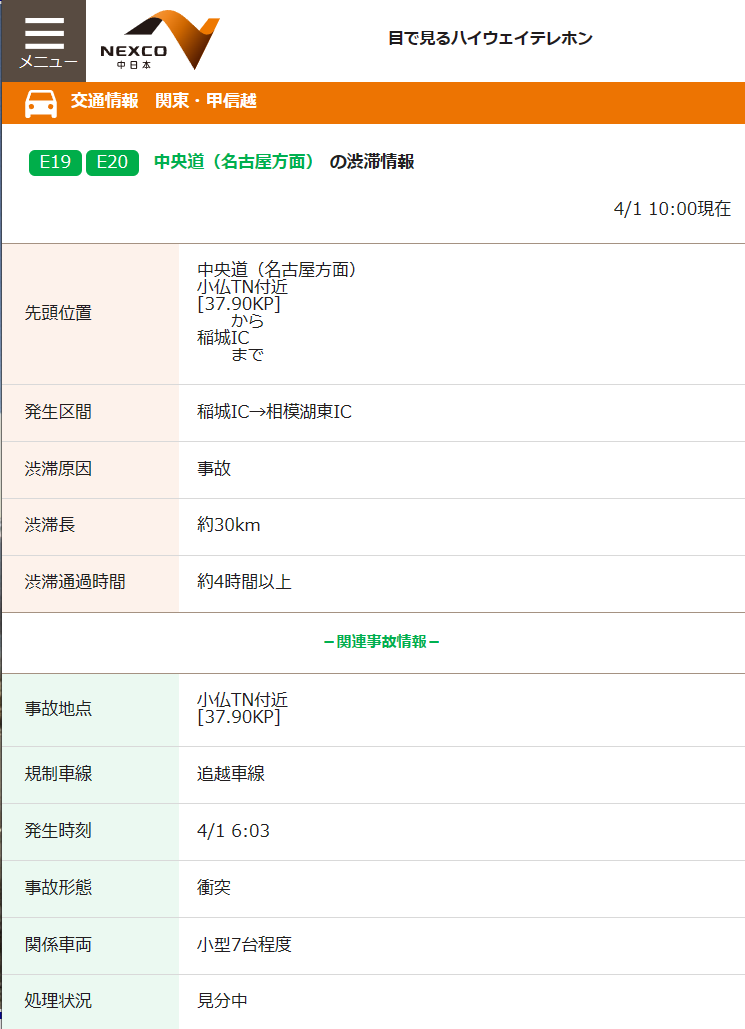Click the －関連事故情報－ section heading
The height and width of the screenshot is (1029, 745).
pyautogui.click(x=381, y=642)
